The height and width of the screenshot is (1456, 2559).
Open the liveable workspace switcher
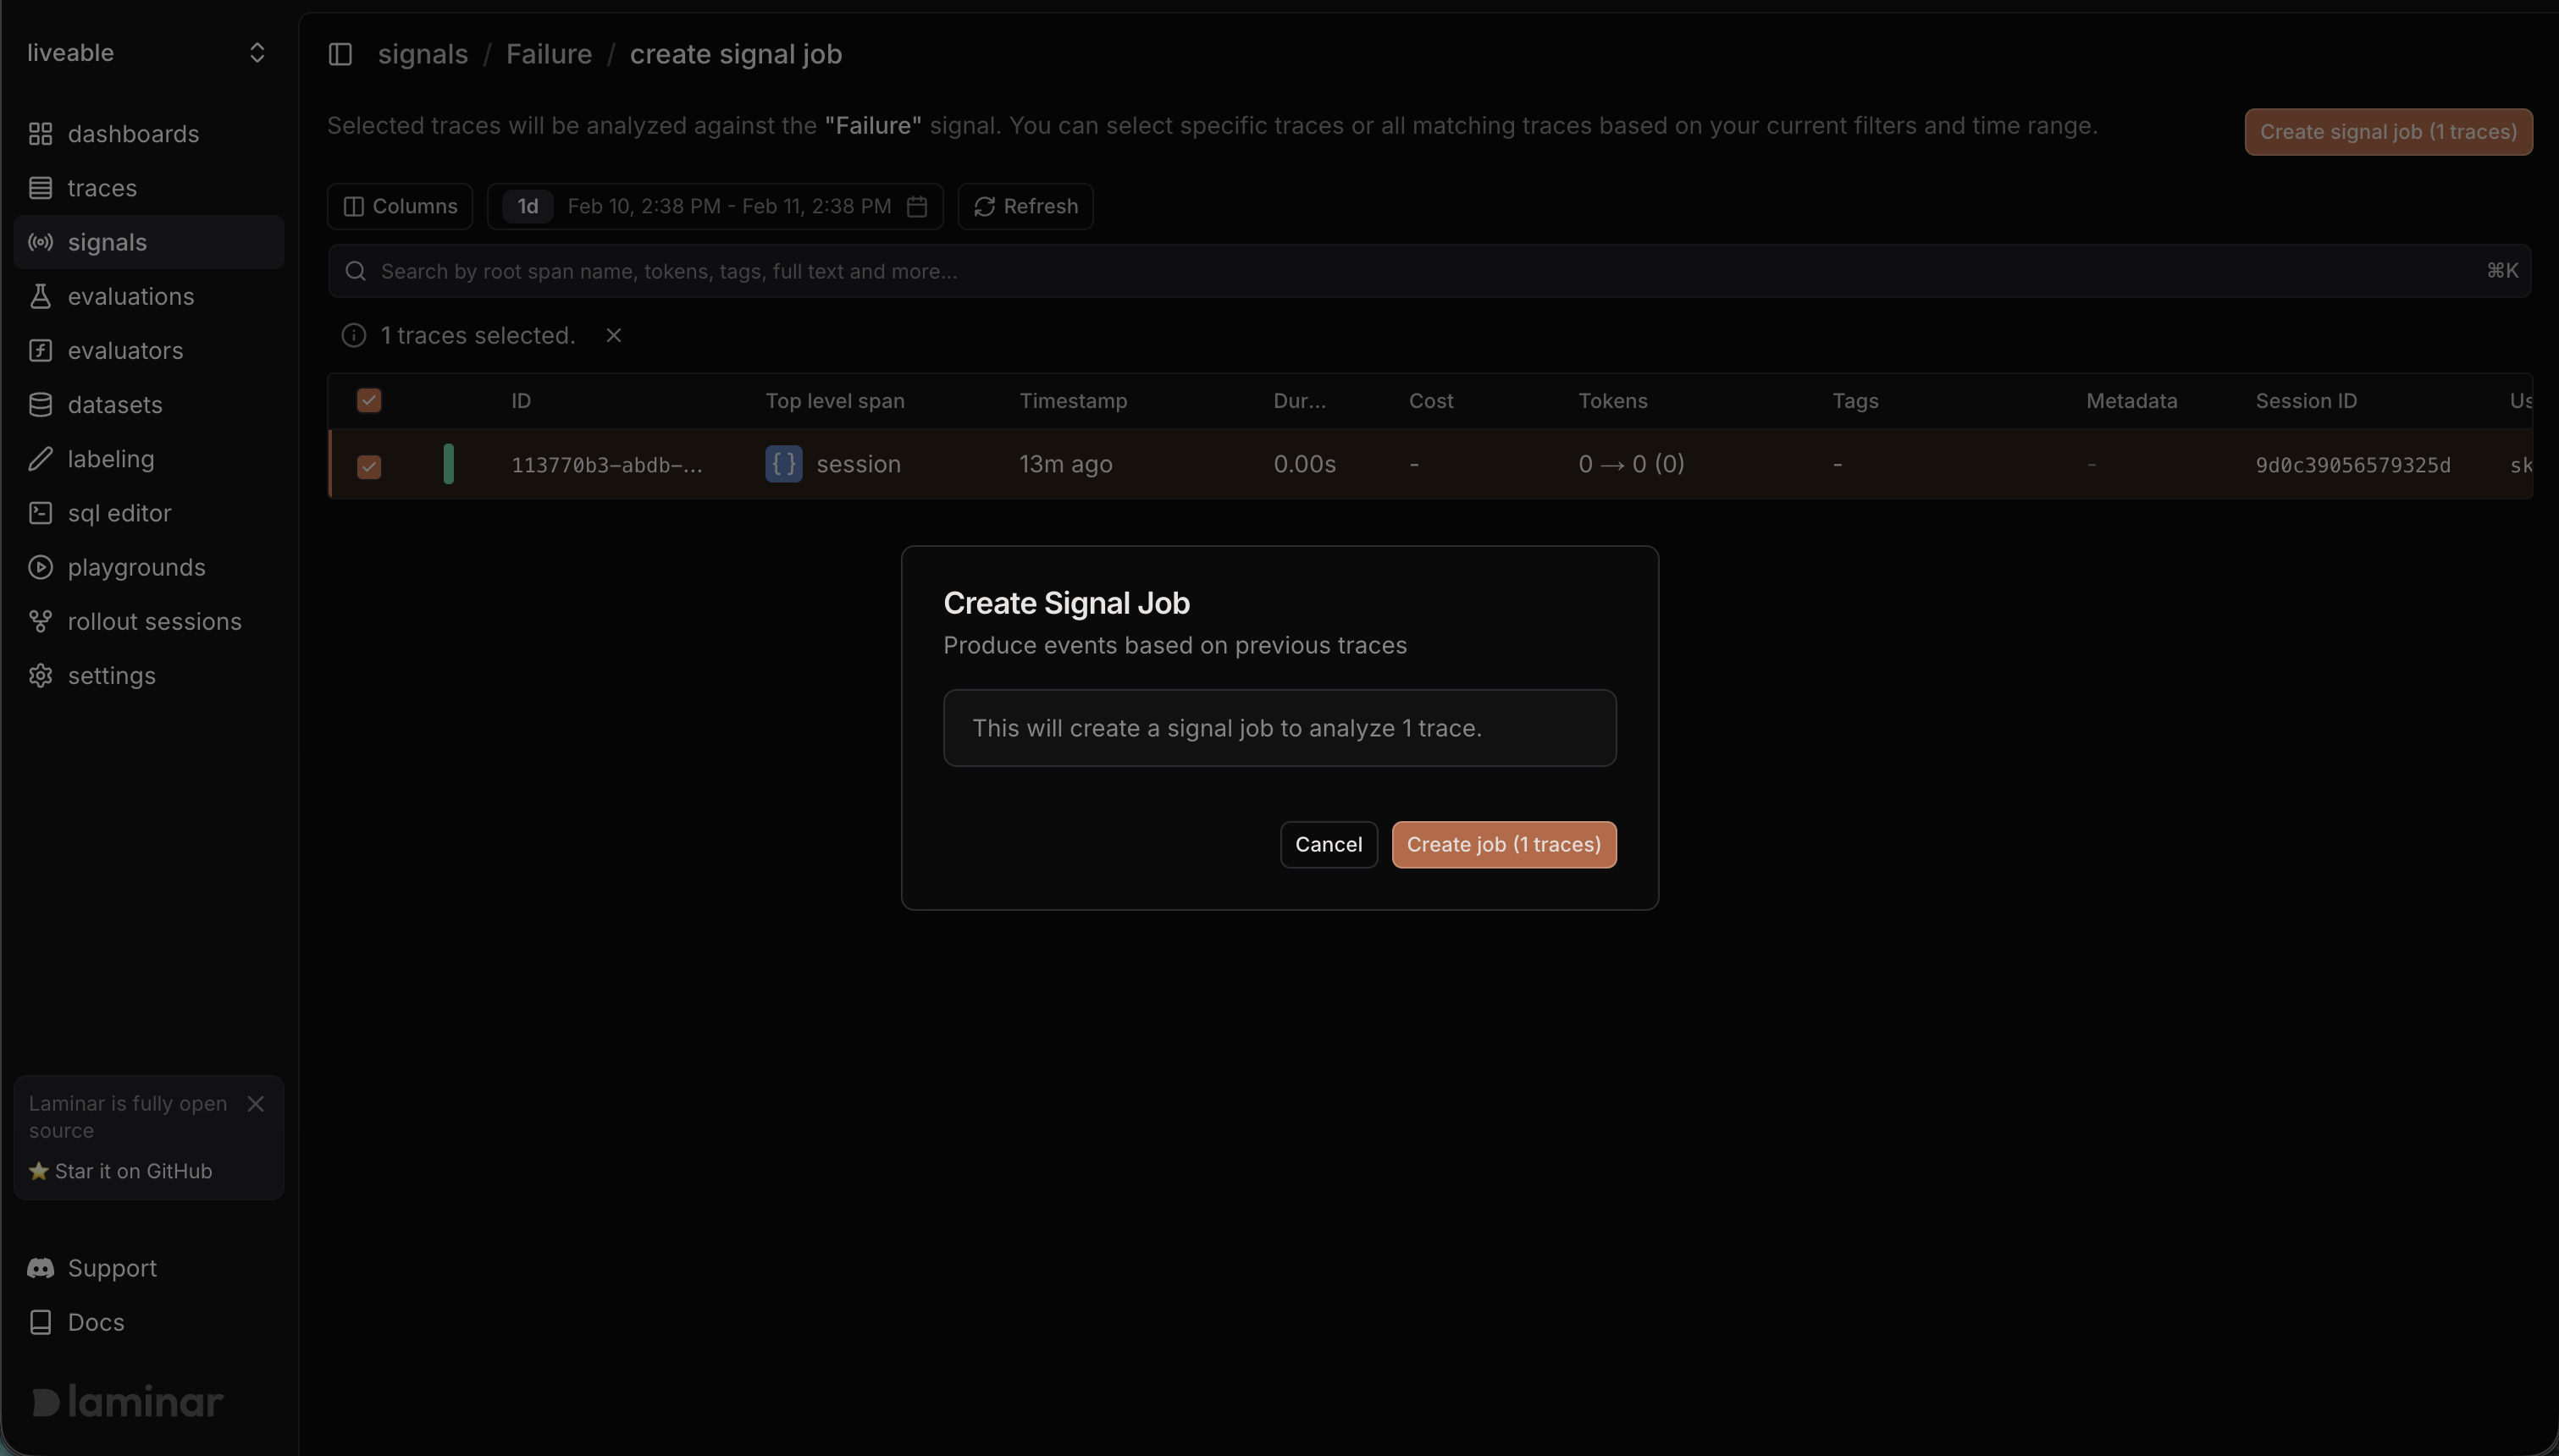tap(146, 52)
